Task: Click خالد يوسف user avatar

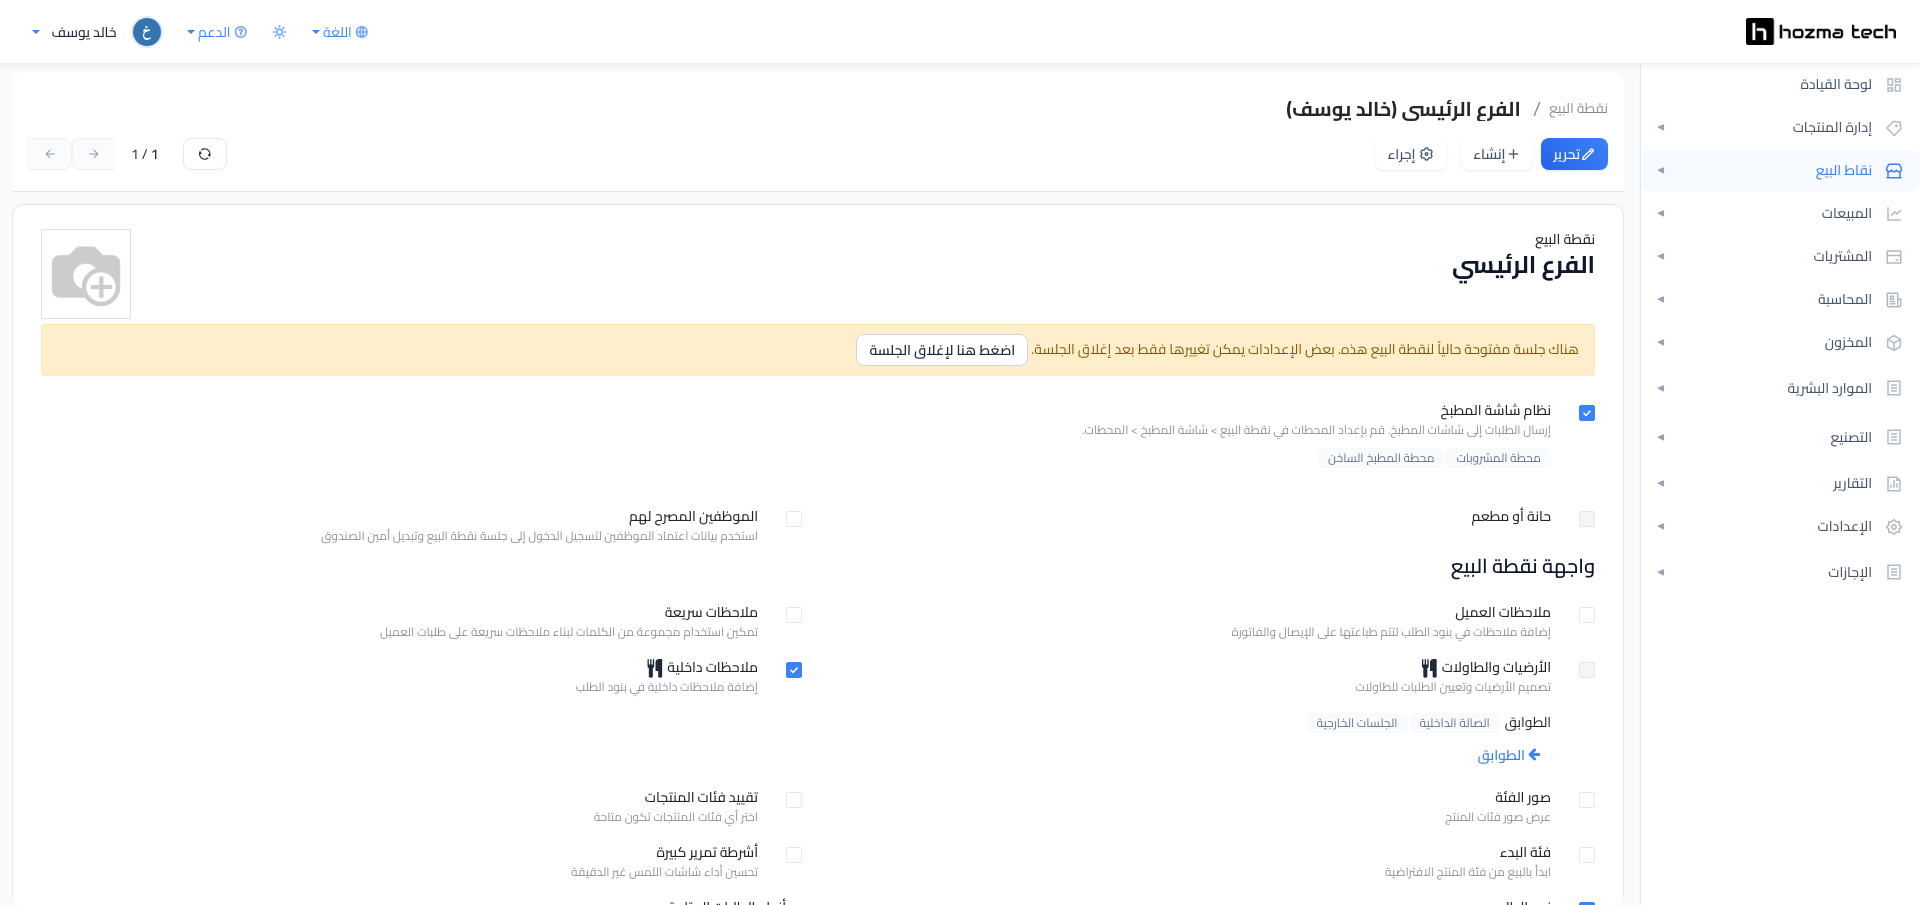Action: point(147,32)
